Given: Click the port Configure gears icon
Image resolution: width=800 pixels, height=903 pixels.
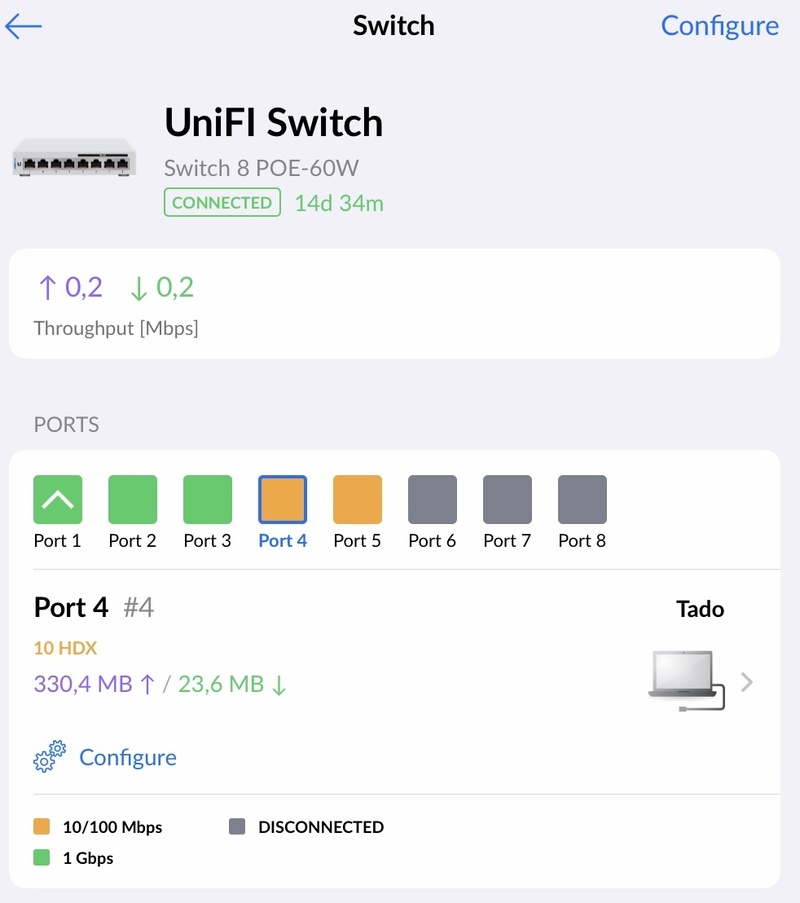Looking at the screenshot, I should 50,756.
